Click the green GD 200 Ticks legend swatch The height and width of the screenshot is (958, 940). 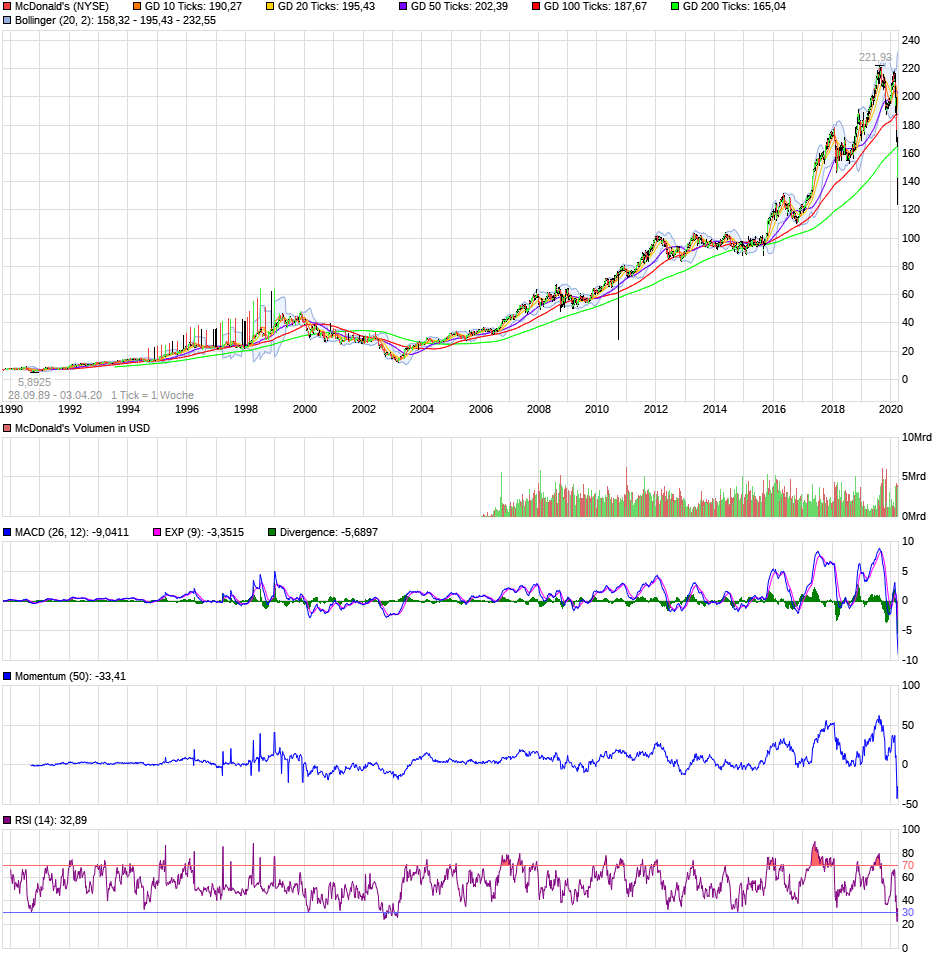[675, 7]
